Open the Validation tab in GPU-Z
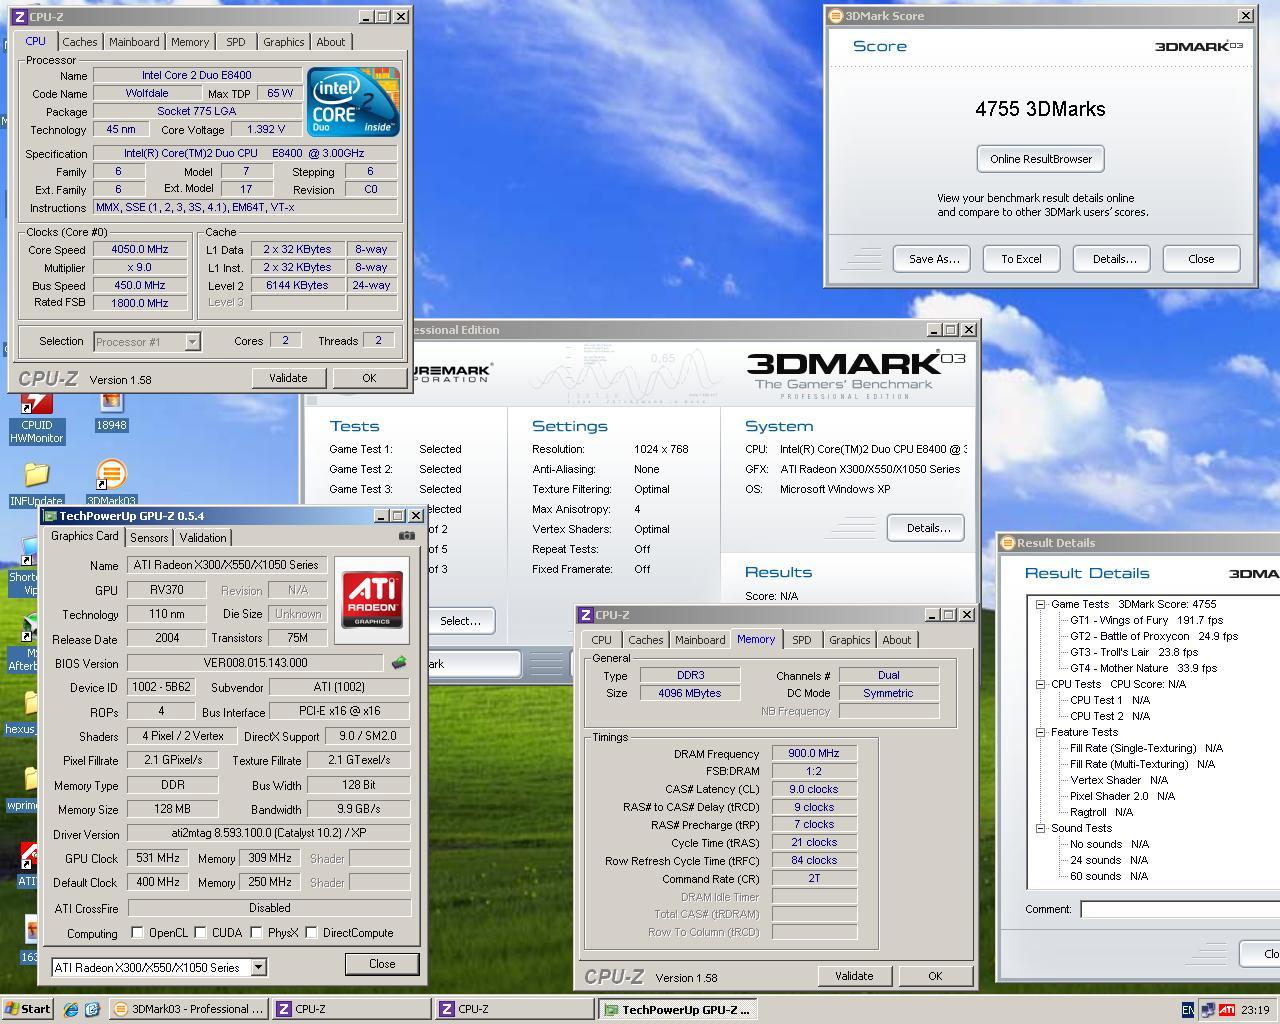Viewport: 1280px width, 1024px height. [203, 537]
